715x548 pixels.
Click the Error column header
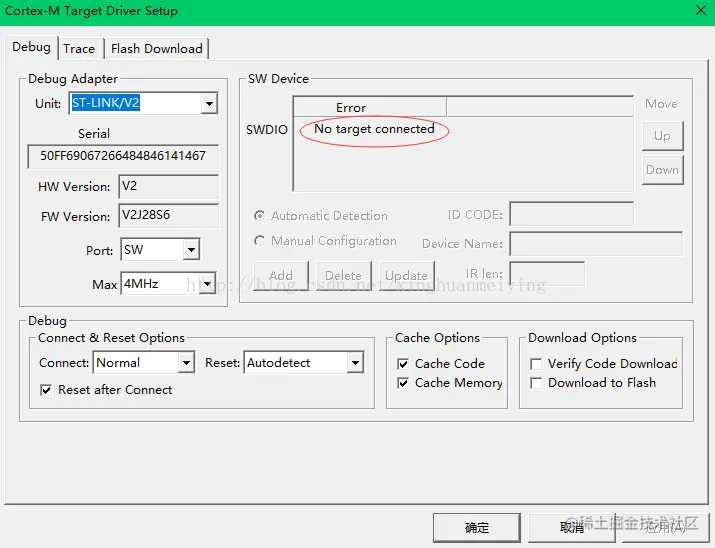pos(370,108)
